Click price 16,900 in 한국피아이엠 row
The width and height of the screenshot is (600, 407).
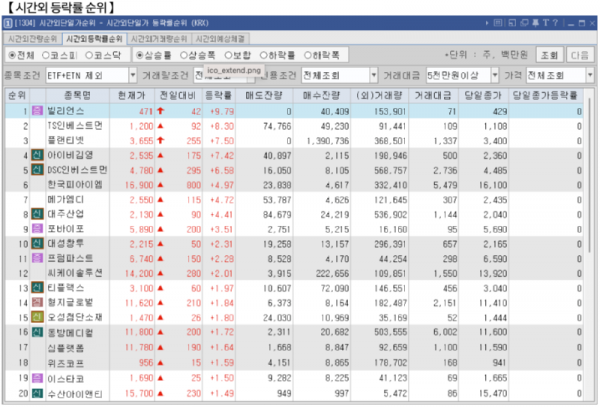click(139, 185)
